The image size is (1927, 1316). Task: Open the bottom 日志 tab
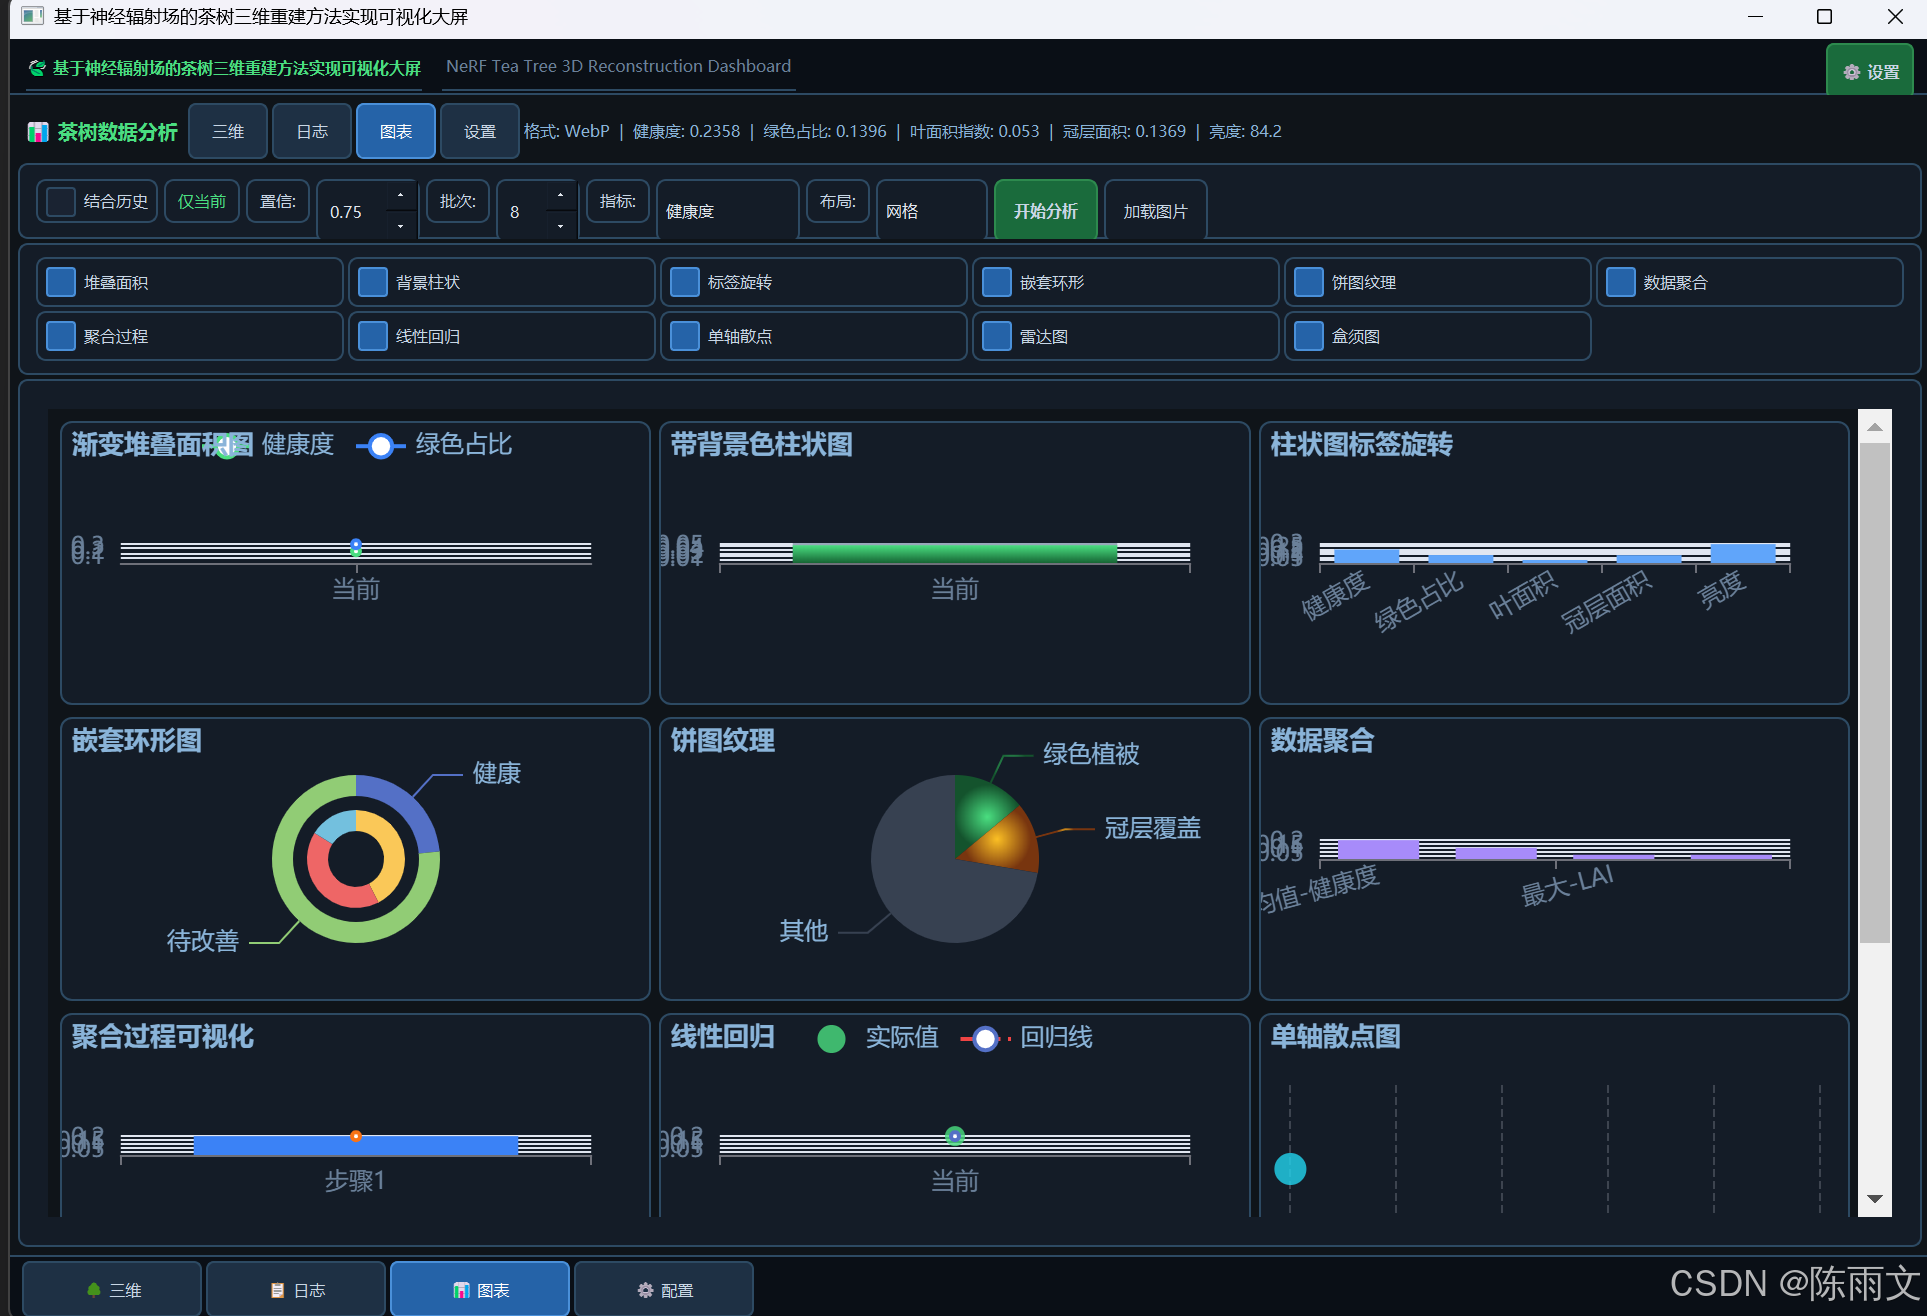296,1290
